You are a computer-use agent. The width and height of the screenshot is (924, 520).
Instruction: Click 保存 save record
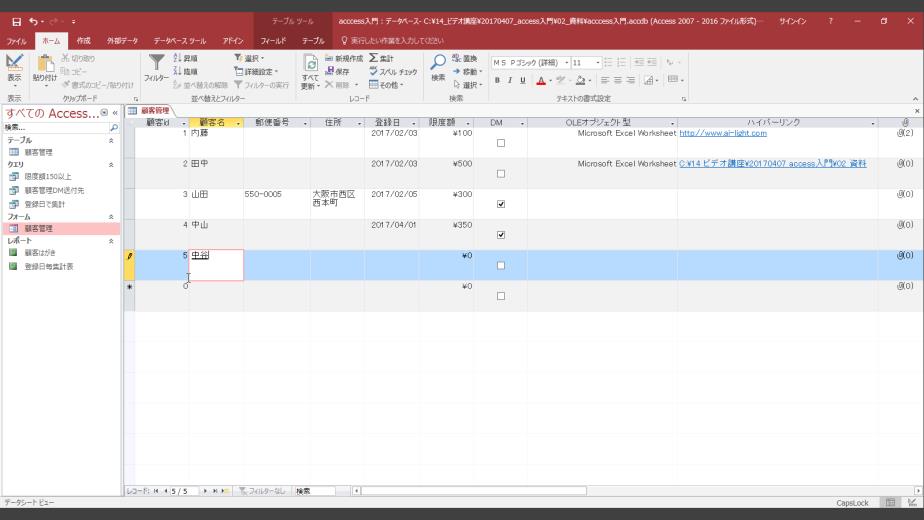point(338,71)
